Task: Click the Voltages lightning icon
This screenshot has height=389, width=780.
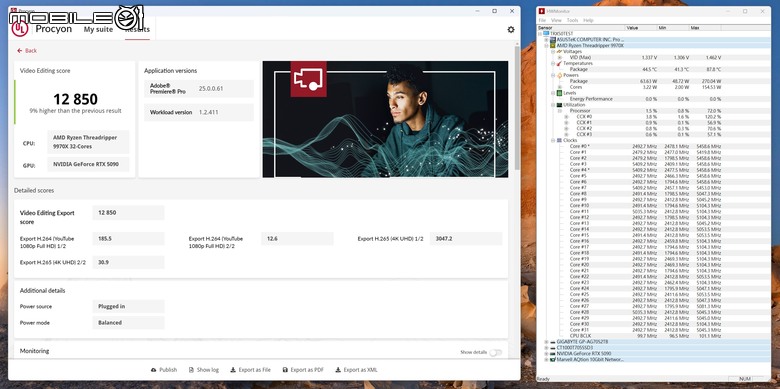Action: tap(559, 51)
